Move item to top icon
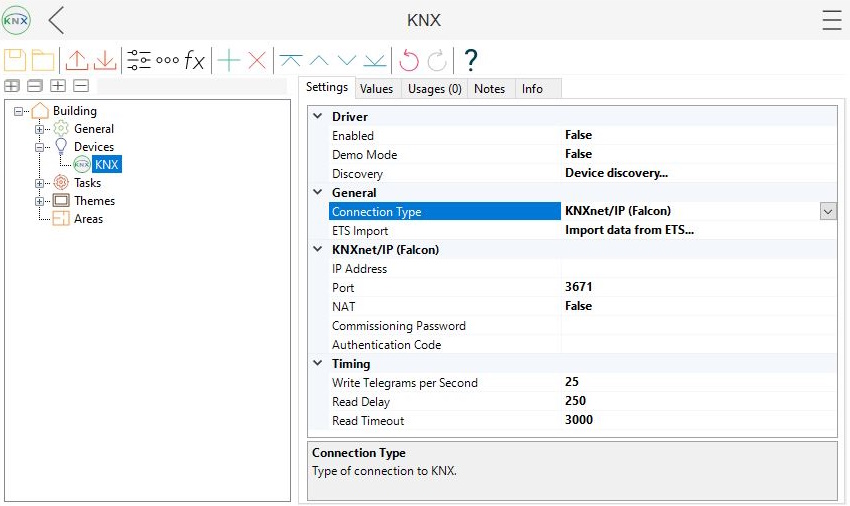 pos(291,60)
